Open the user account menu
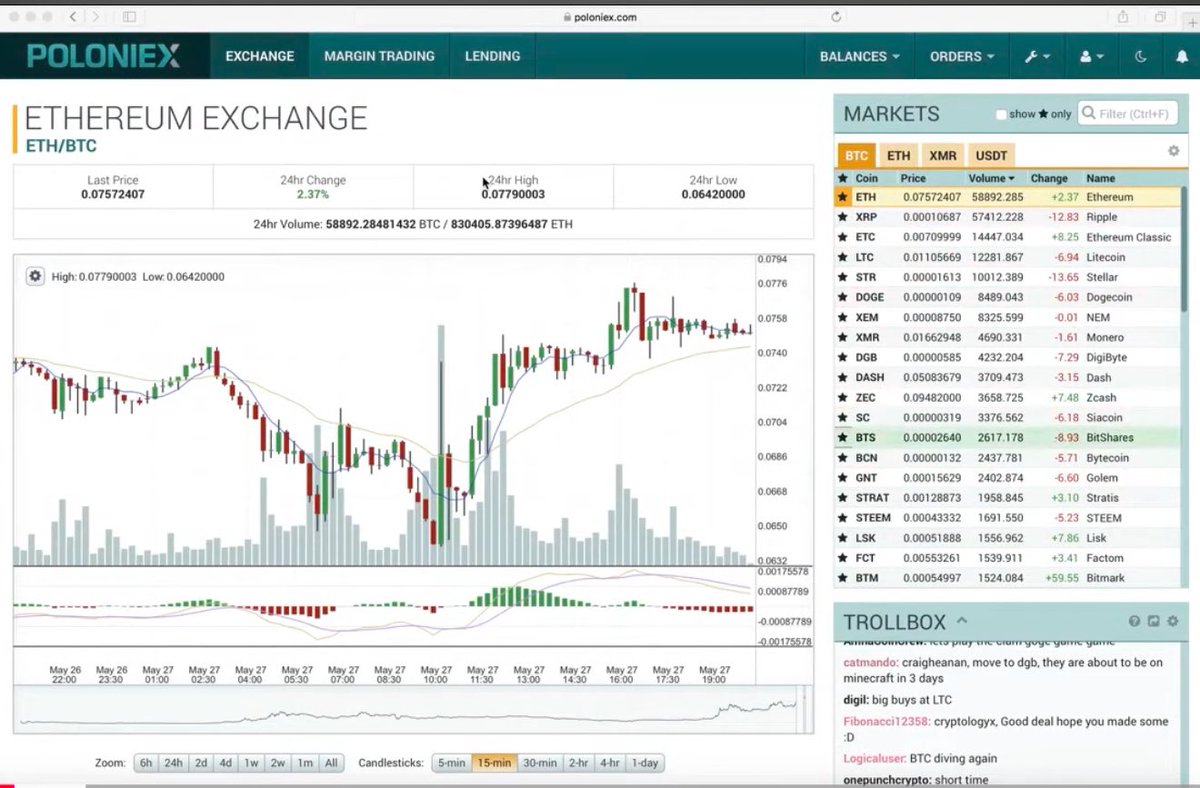1200x788 pixels. (x=1091, y=57)
